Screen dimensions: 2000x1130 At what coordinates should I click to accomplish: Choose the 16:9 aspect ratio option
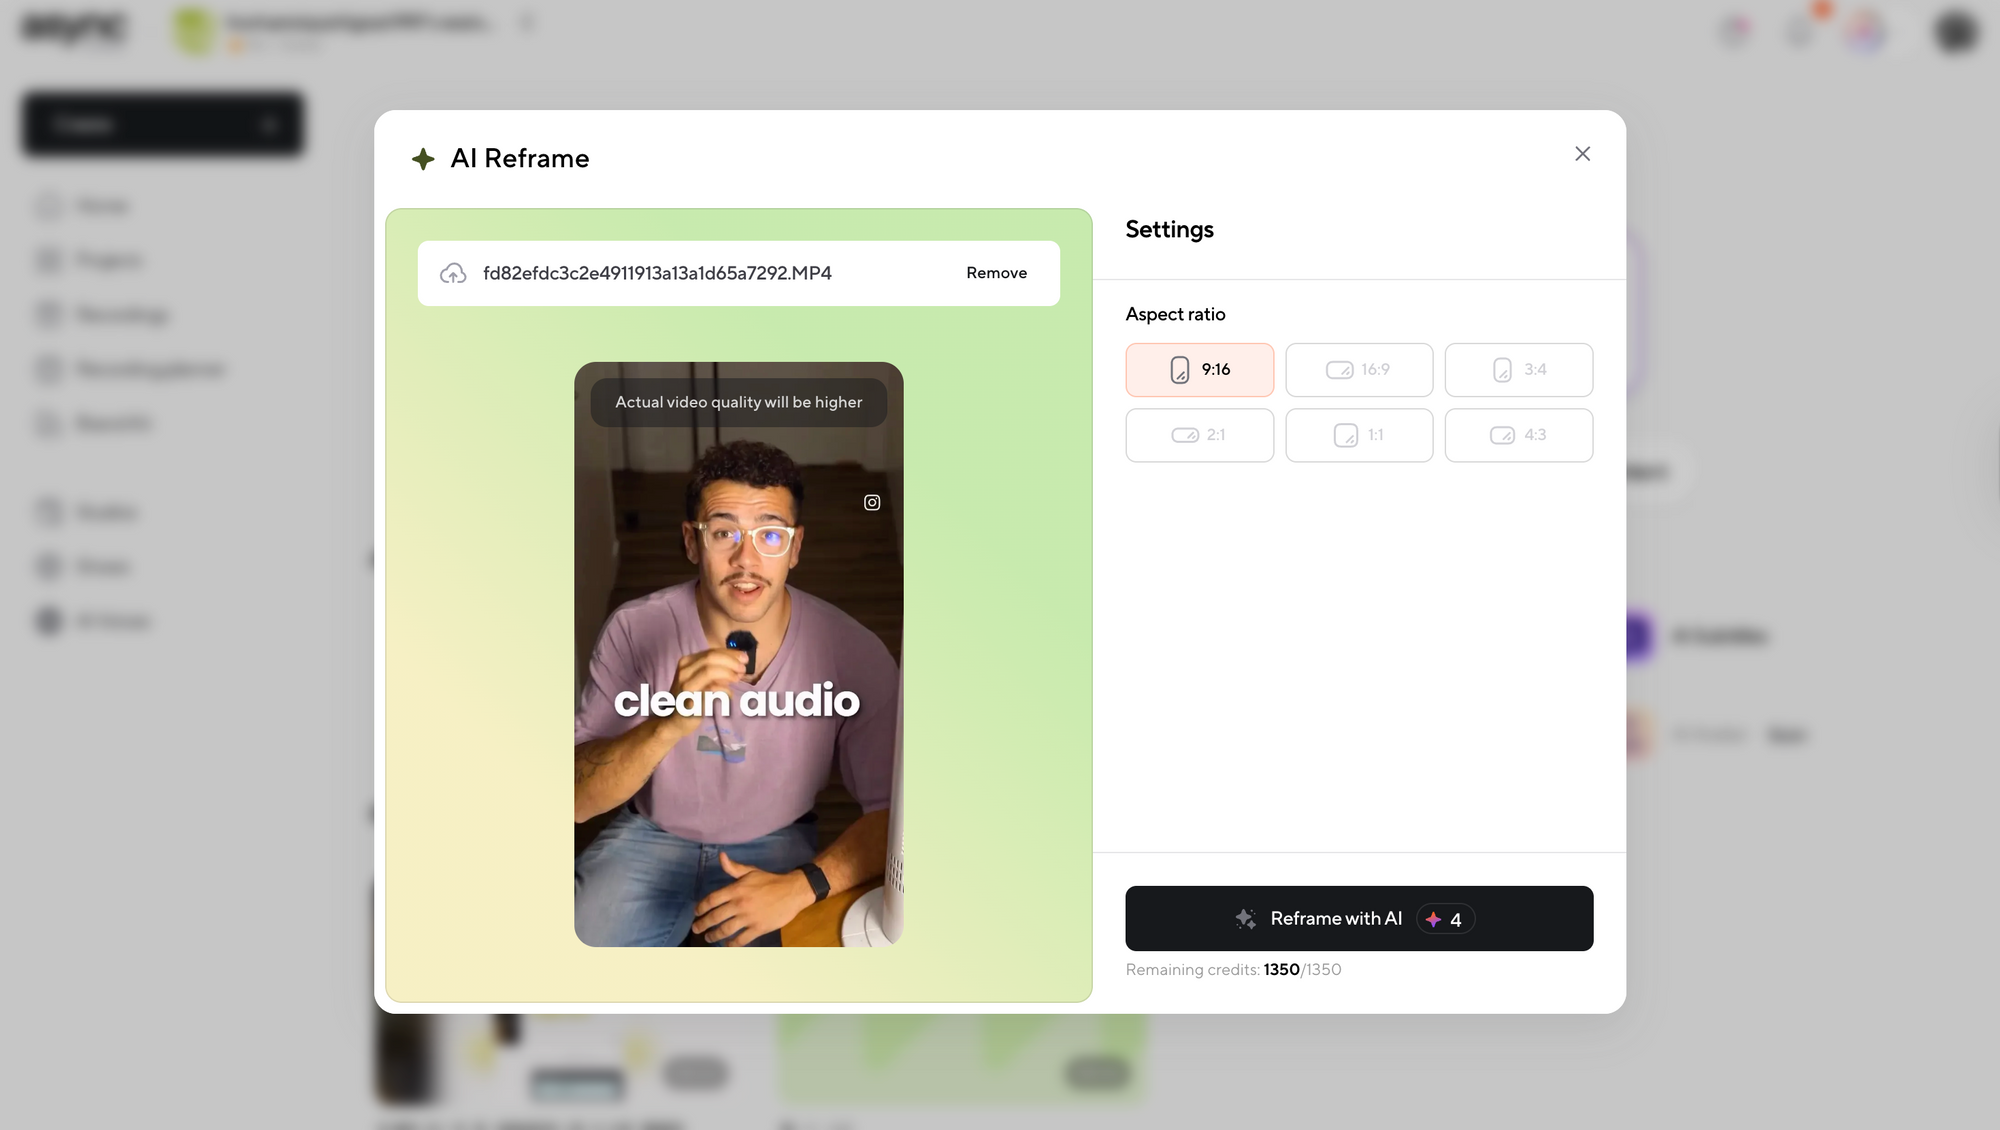[x=1358, y=370]
